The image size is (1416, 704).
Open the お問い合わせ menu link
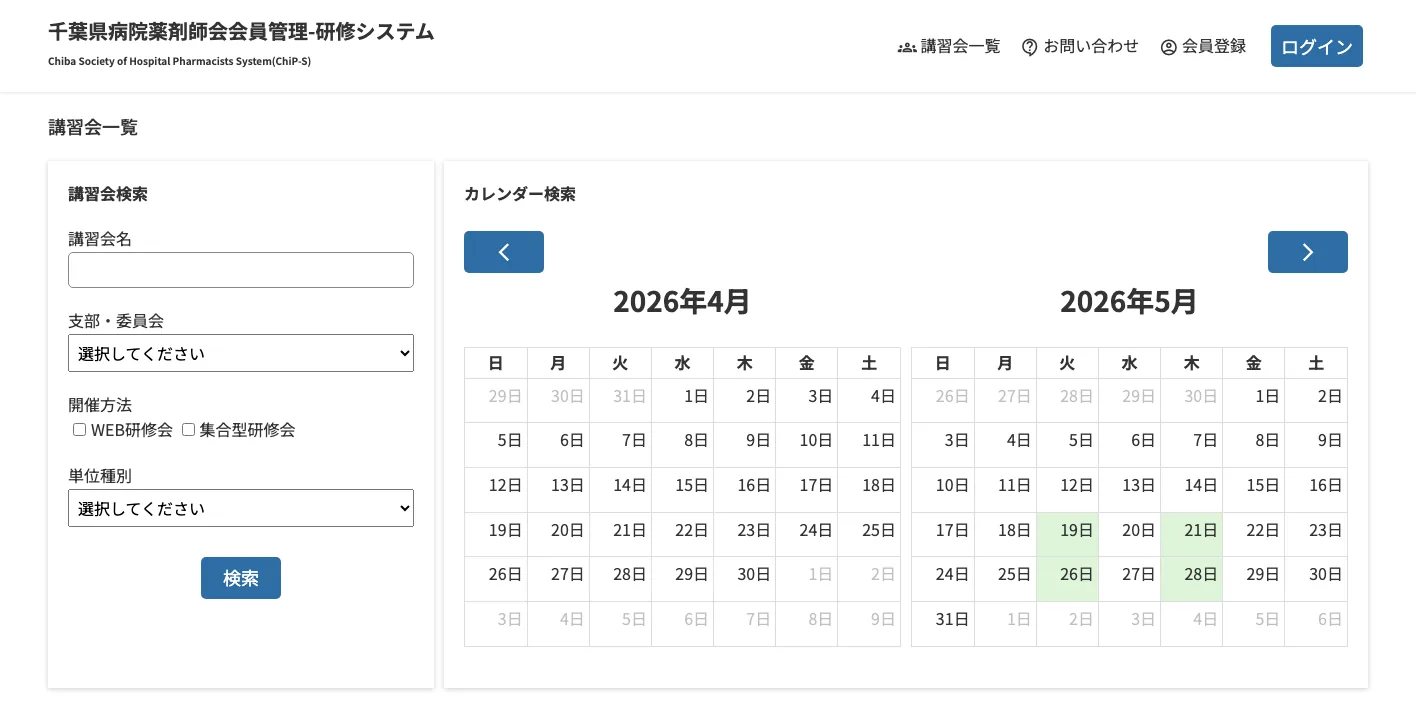pyautogui.click(x=1080, y=46)
